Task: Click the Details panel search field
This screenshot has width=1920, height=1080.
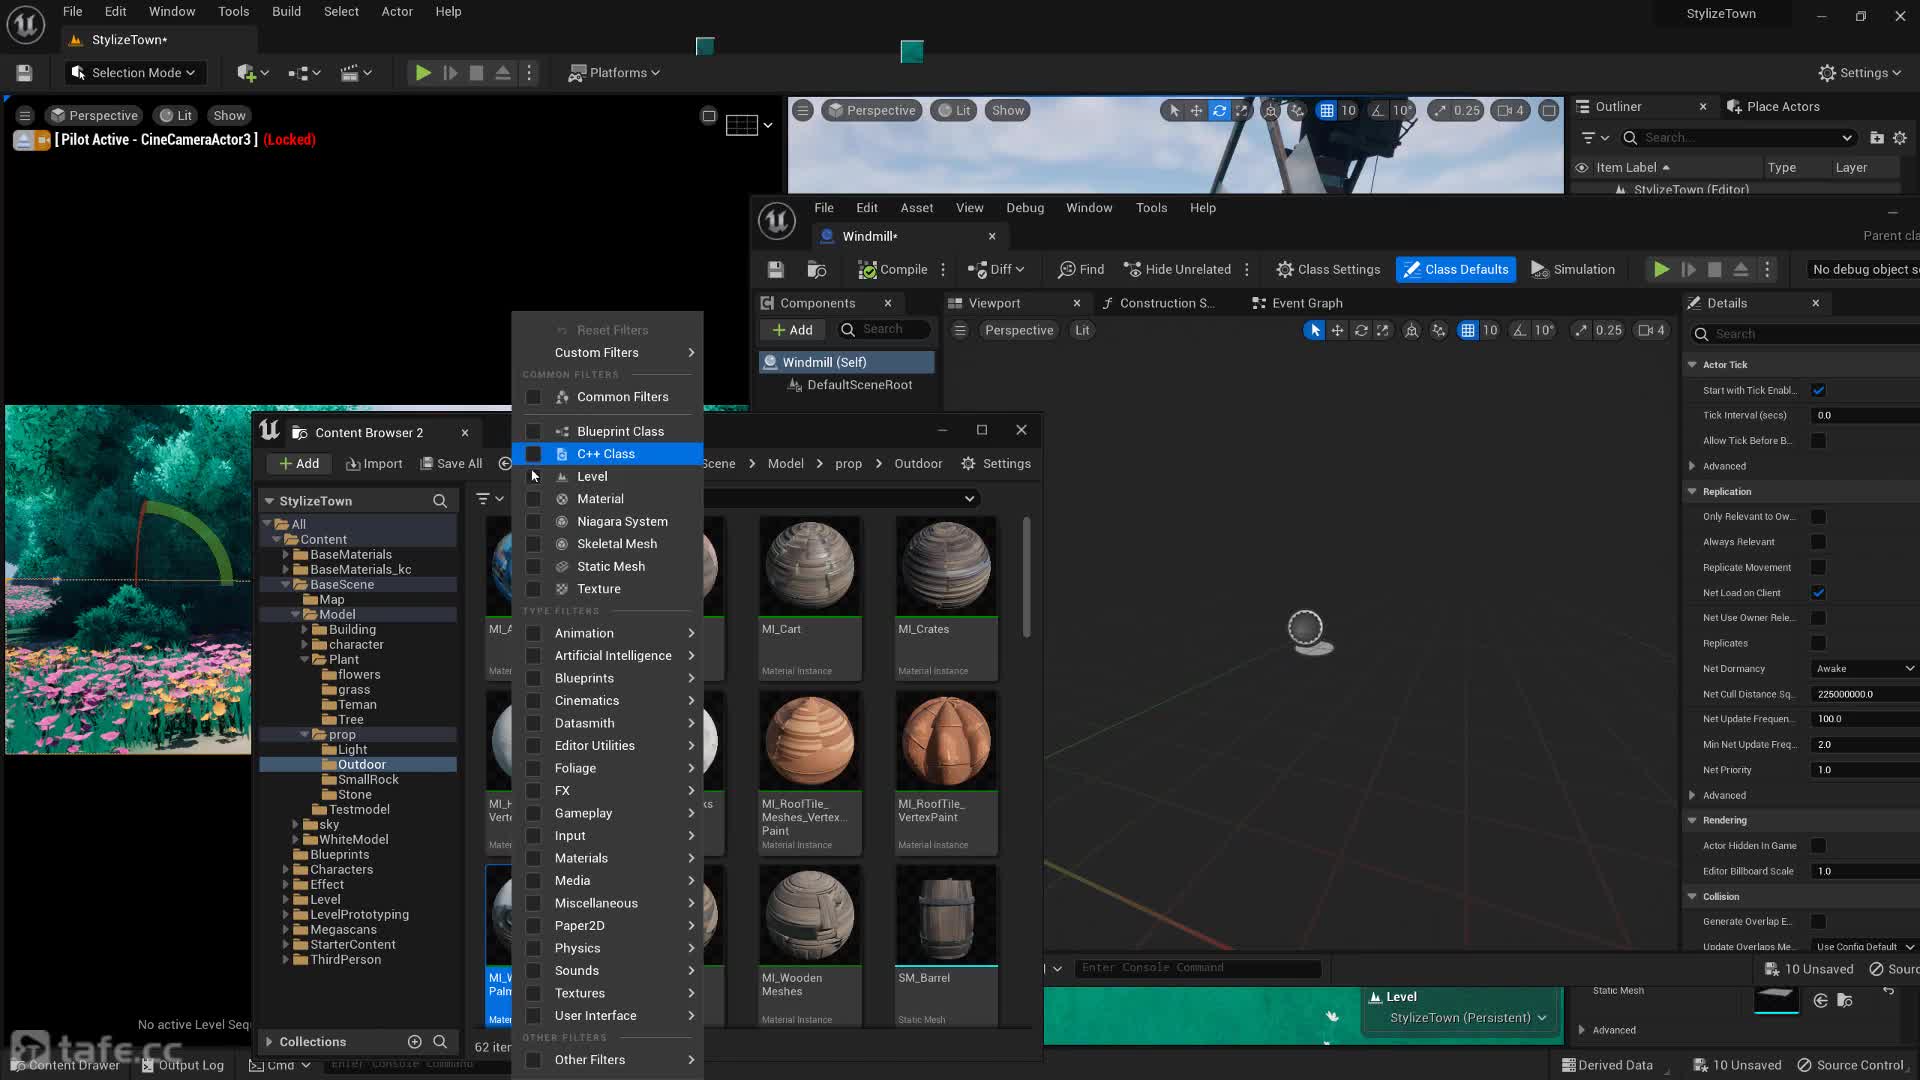Action: [x=1805, y=334]
